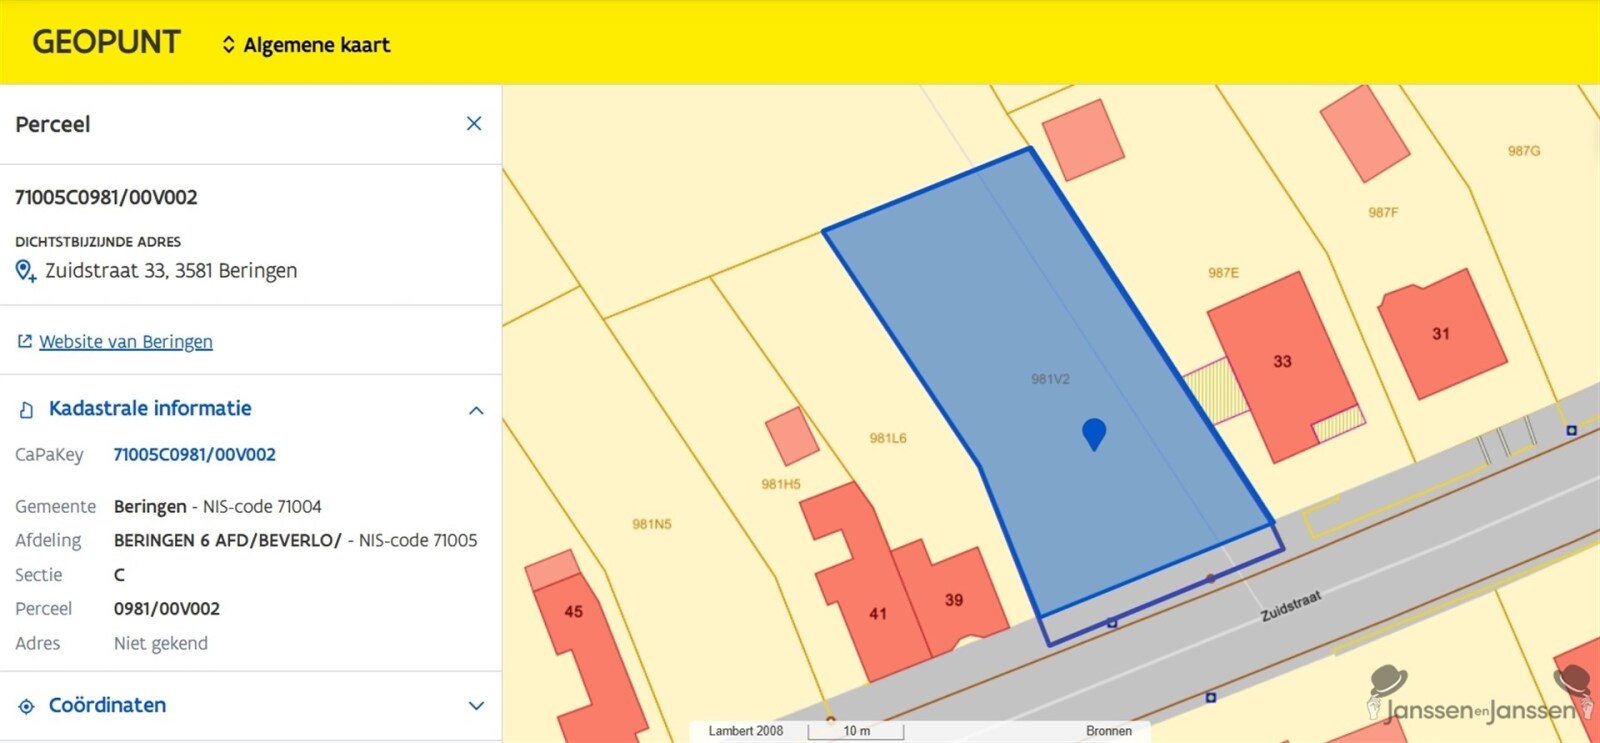Select building number 33 on the map
Viewport: 1600px width, 743px height.
[1283, 361]
